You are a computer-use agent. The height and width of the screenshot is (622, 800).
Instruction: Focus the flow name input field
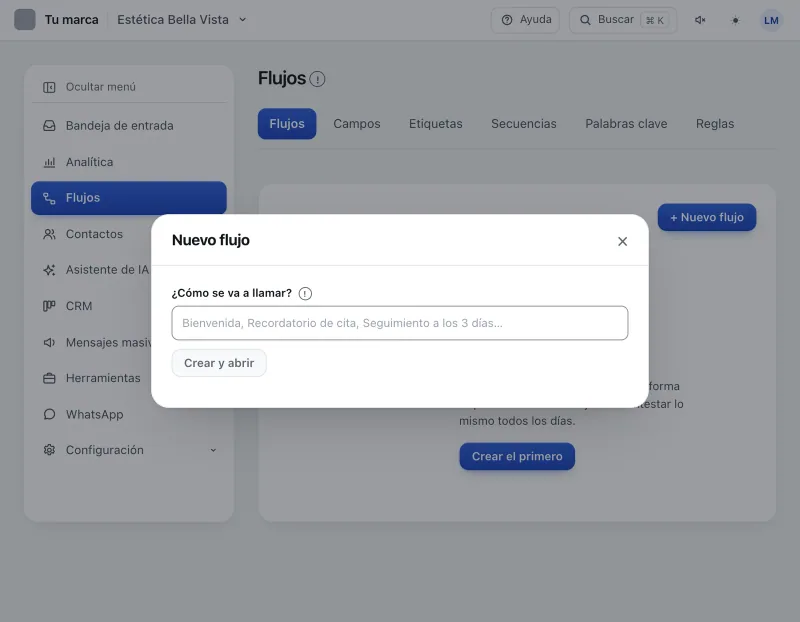coord(399,323)
